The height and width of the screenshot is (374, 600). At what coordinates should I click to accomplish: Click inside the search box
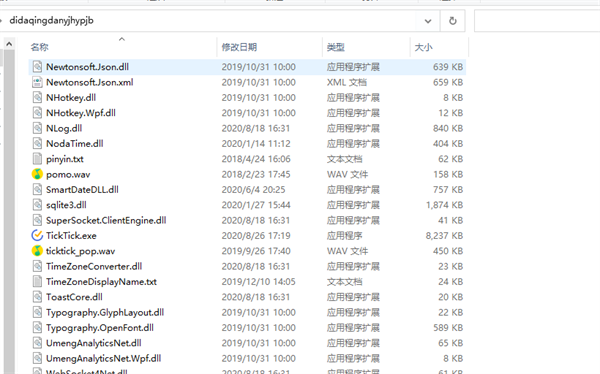(537, 21)
